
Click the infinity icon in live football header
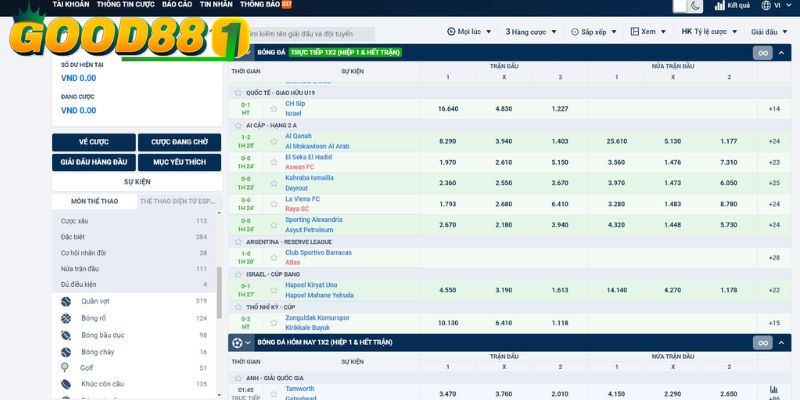coord(761,52)
